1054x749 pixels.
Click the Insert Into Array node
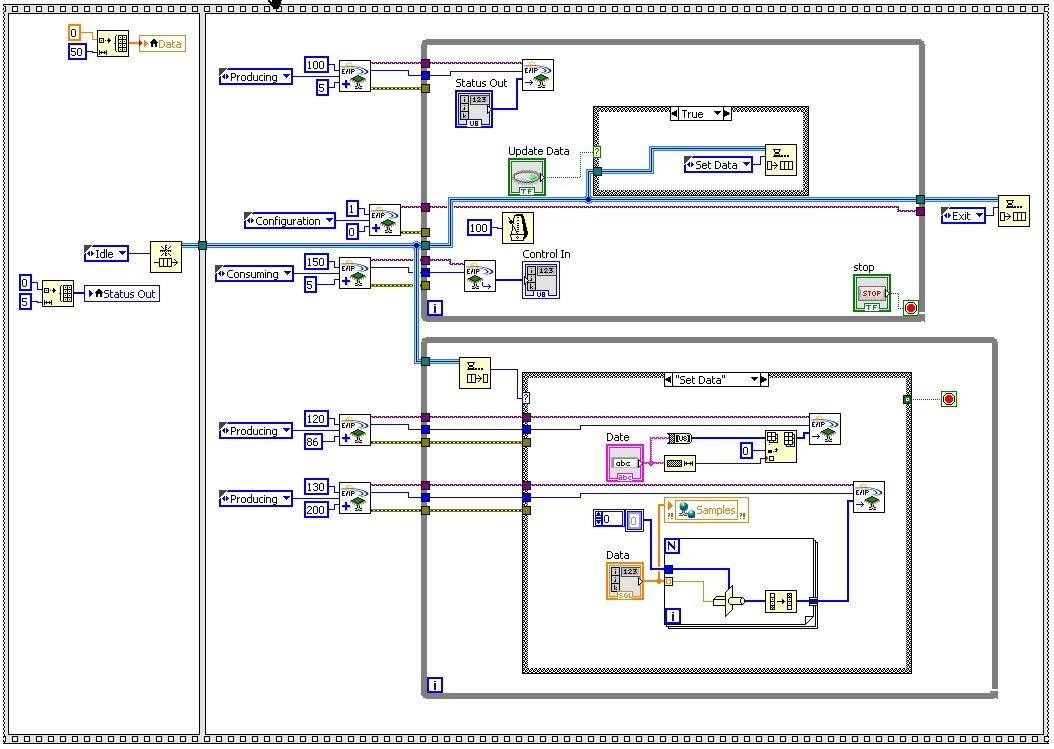[781, 446]
